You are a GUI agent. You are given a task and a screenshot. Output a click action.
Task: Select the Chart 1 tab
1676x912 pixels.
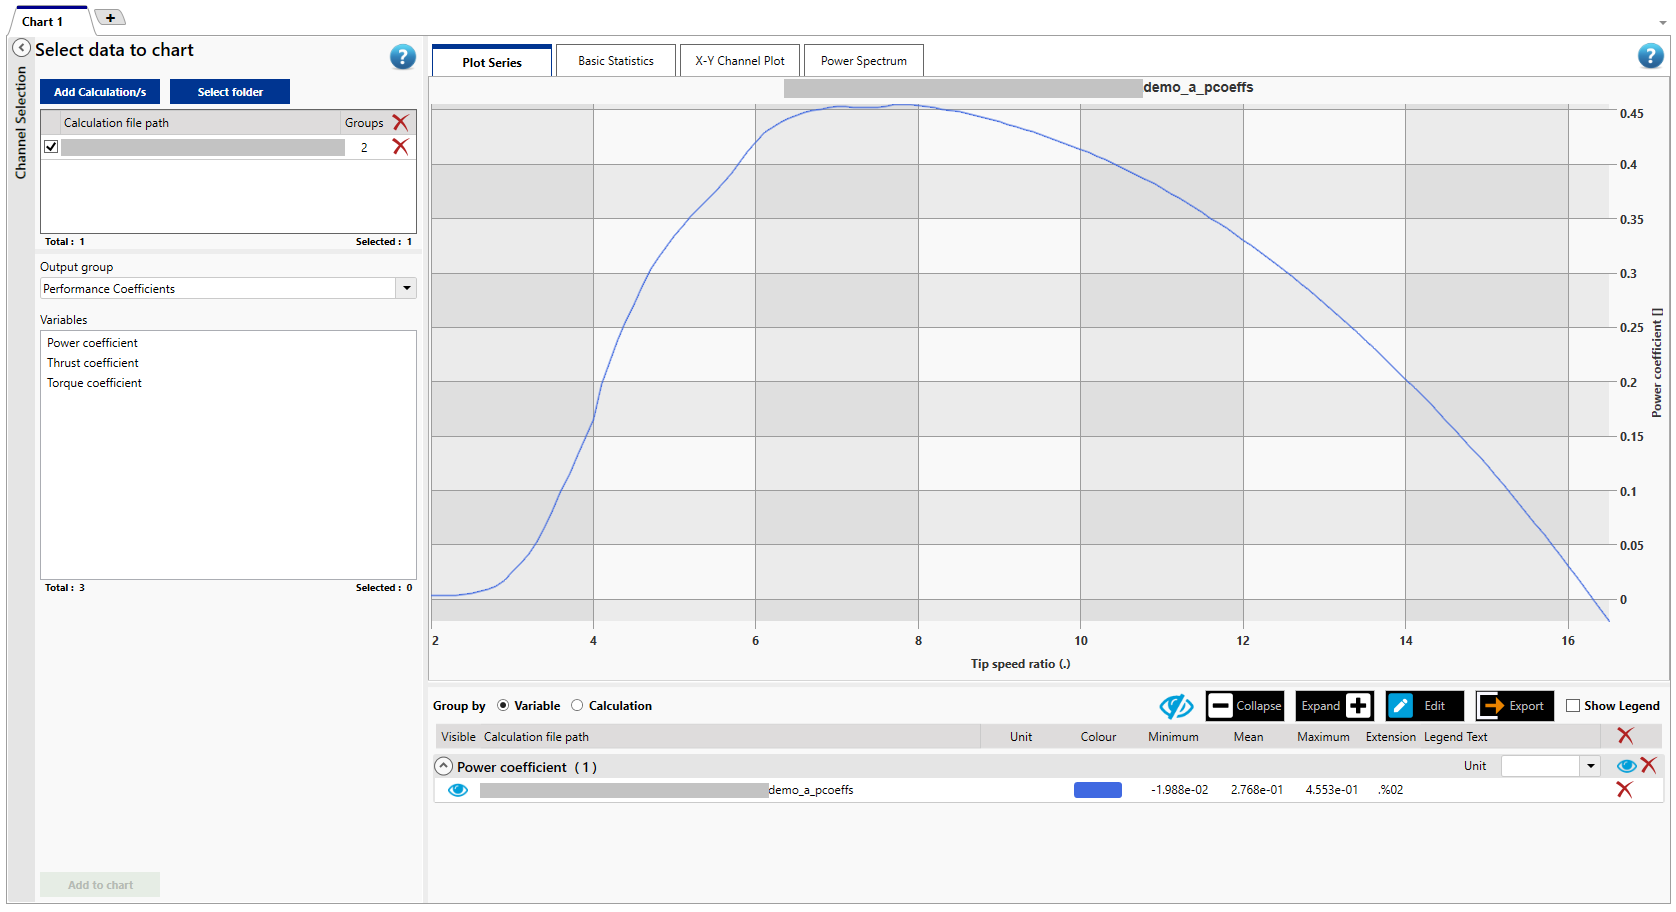coord(43,21)
